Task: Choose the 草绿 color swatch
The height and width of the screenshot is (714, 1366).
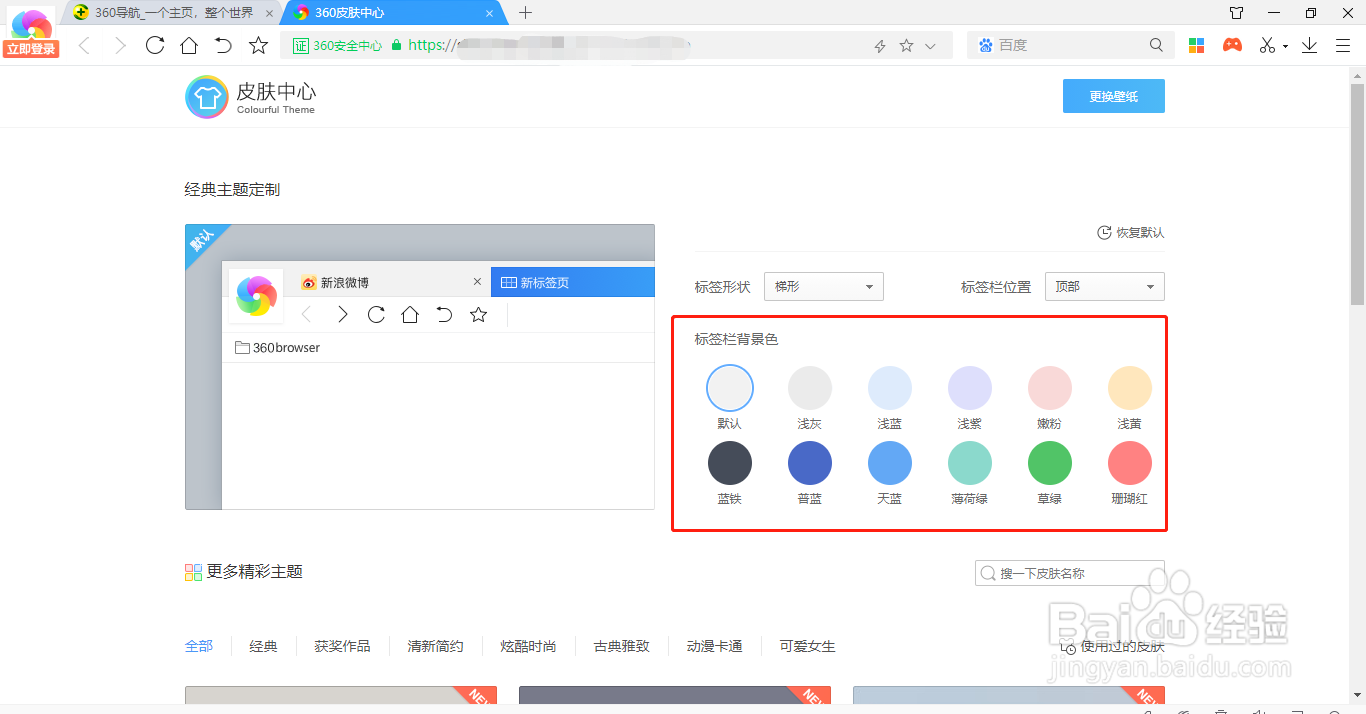Action: pos(1050,463)
